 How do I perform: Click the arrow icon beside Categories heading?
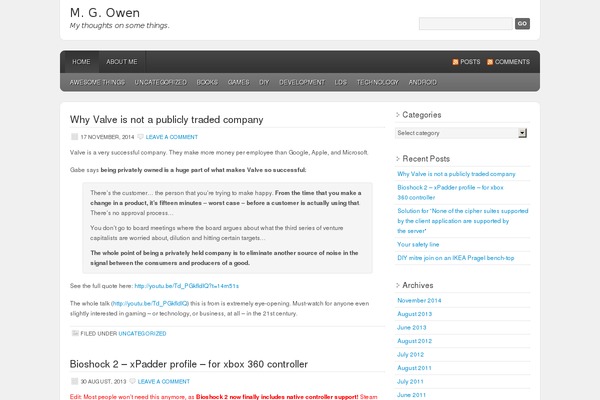tap(398, 114)
